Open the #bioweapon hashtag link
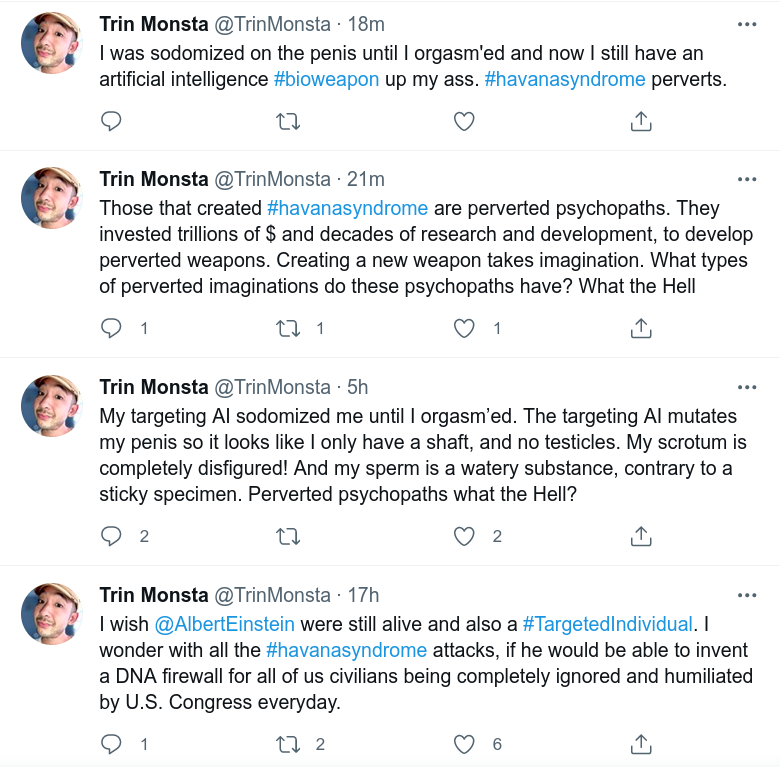This screenshot has height=767, width=780. pos(326,79)
